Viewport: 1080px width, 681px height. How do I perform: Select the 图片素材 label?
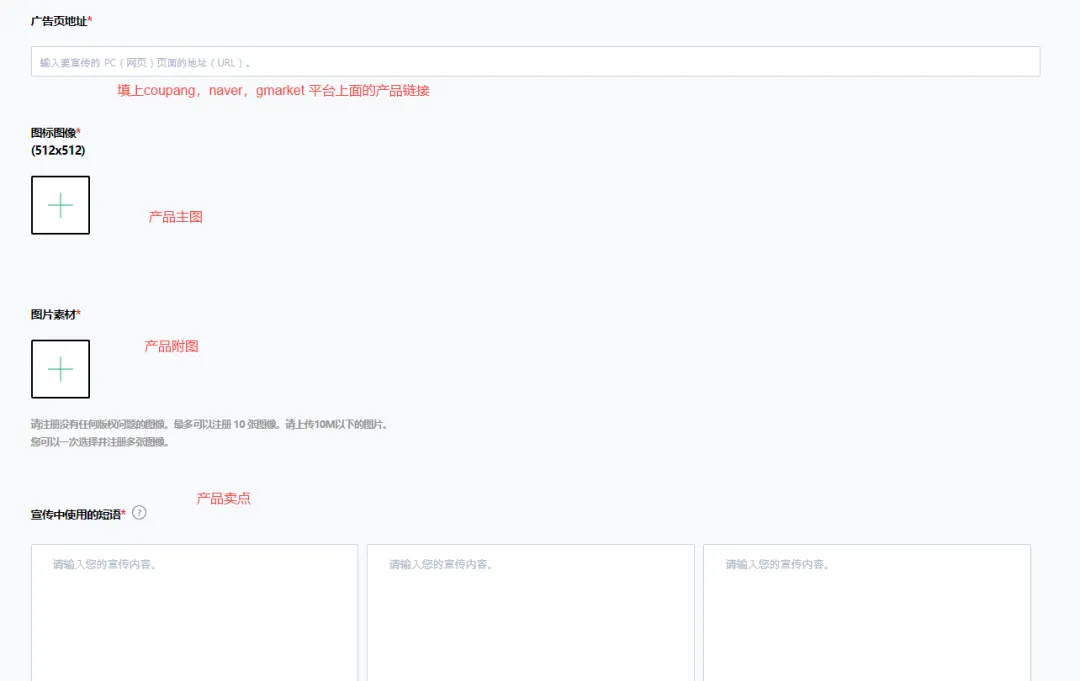(54, 315)
